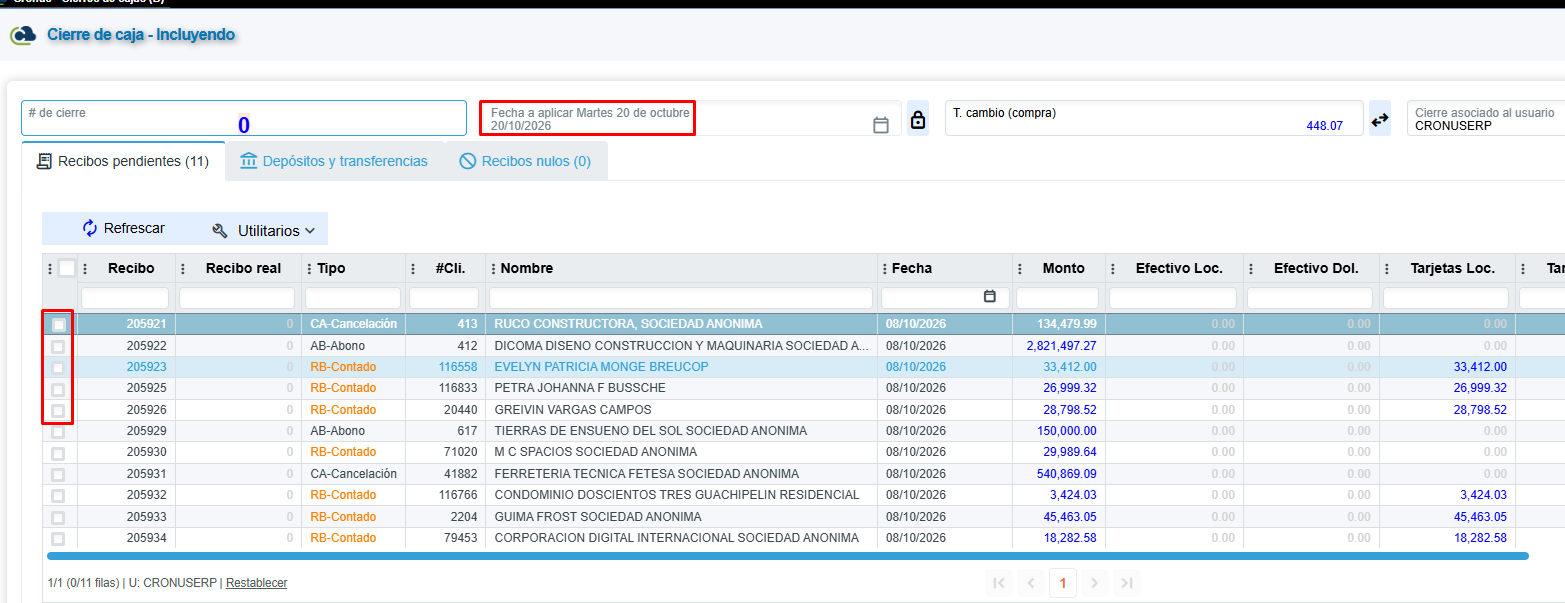Viewport: 1565px width, 603px height.
Task: Click the Tipo column filter box
Action: click(x=353, y=298)
